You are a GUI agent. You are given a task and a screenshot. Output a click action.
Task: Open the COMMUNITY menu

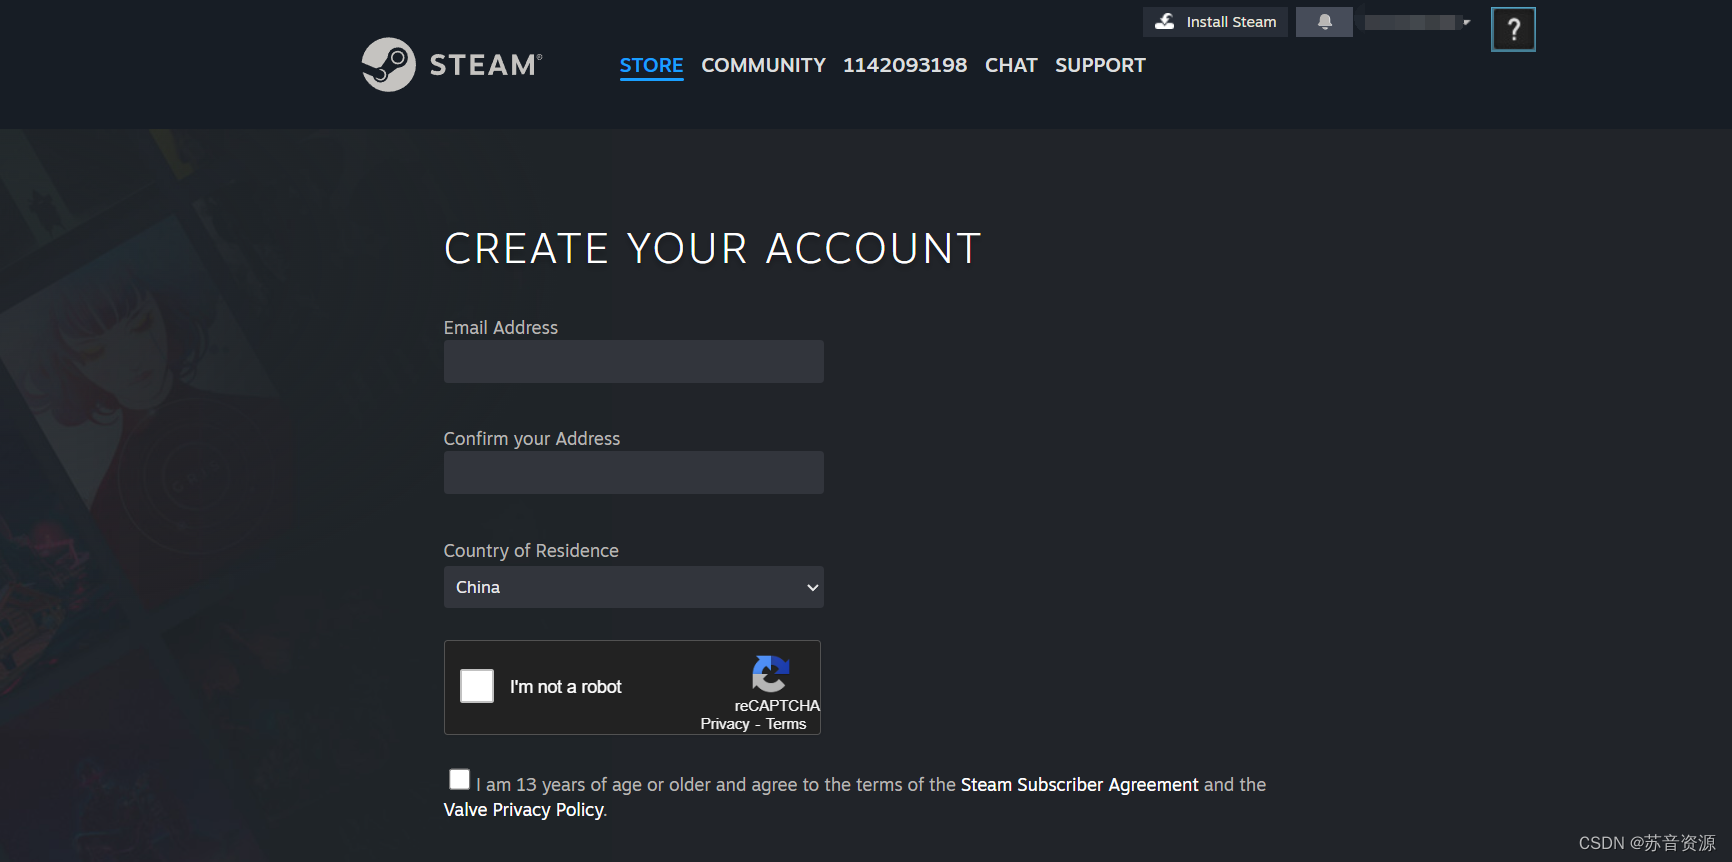point(763,65)
